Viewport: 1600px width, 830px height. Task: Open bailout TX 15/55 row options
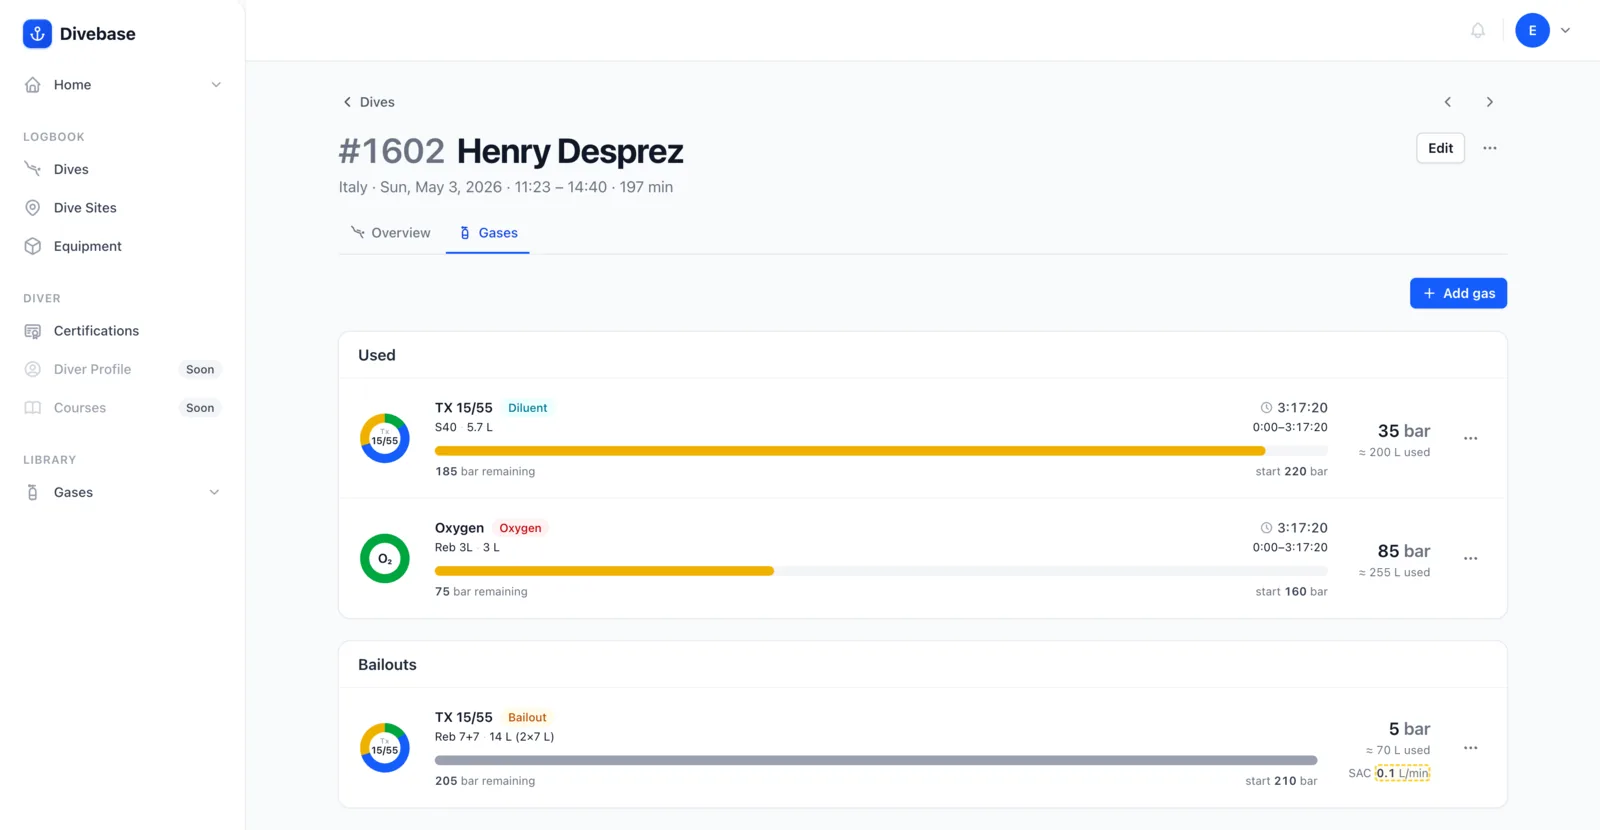pyautogui.click(x=1470, y=748)
